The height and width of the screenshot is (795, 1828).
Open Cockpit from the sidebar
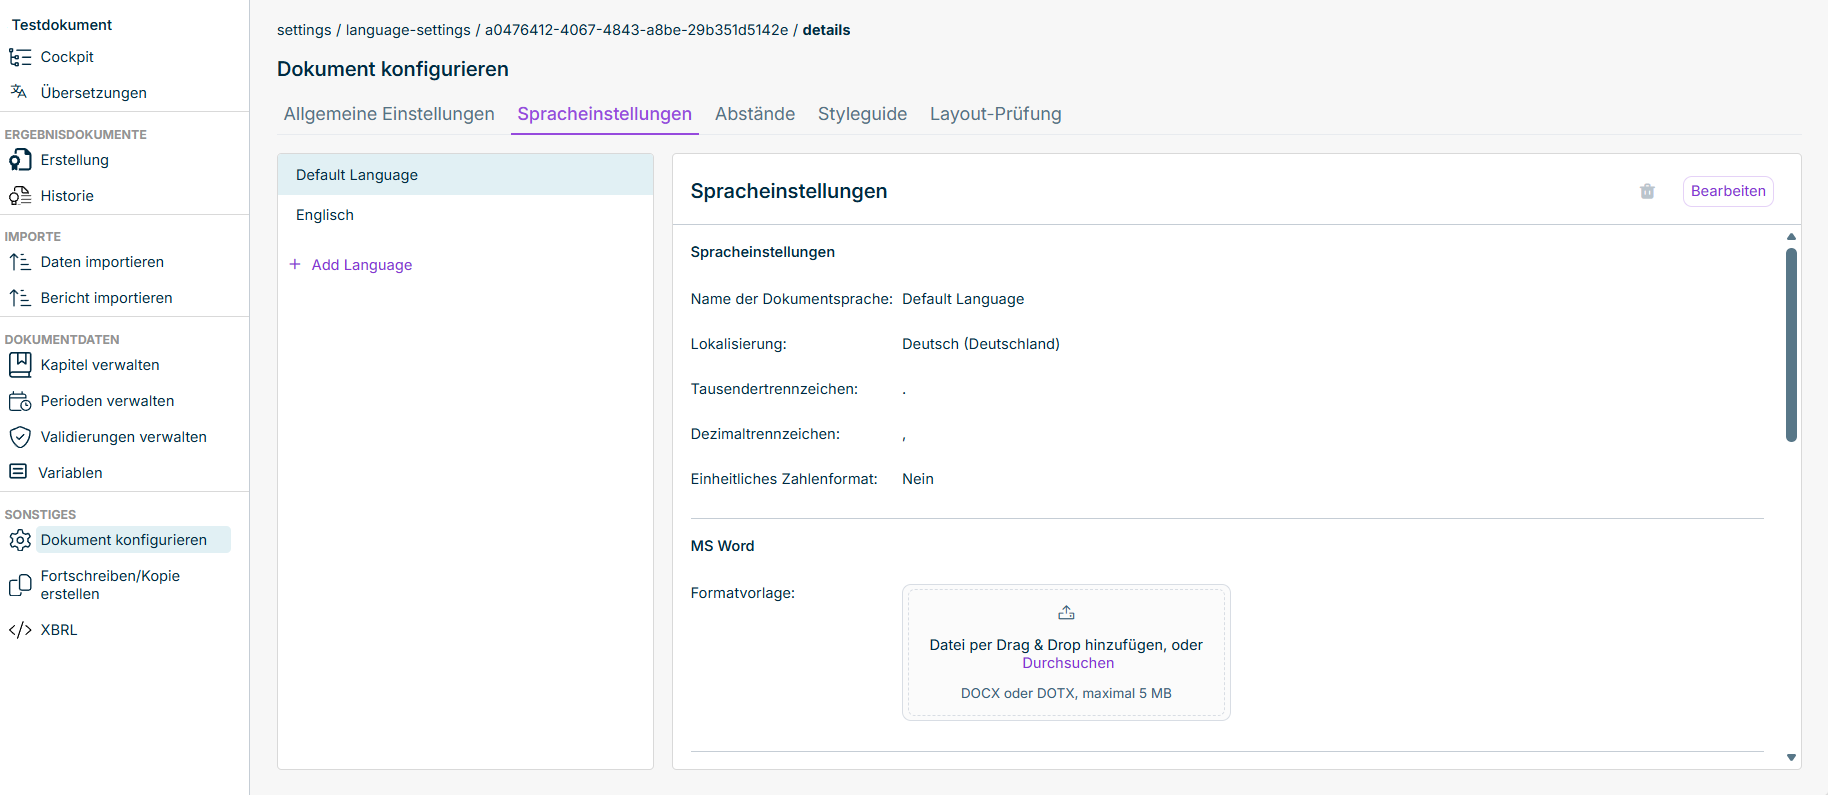click(67, 57)
